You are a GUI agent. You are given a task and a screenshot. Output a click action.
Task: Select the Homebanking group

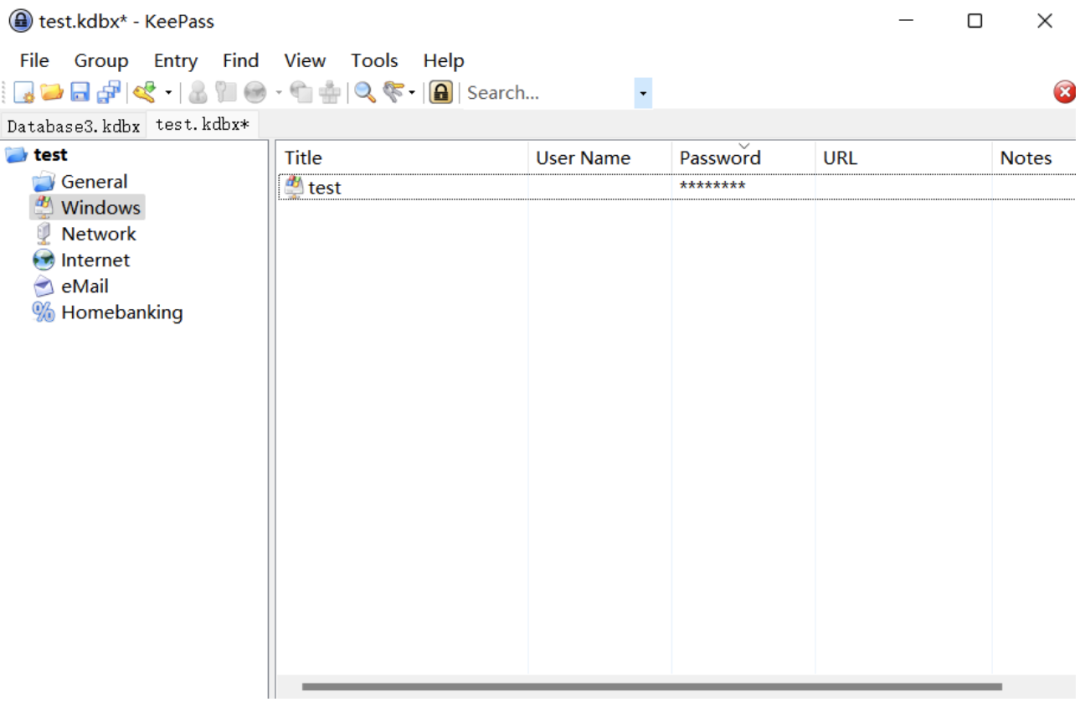[122, 313]
